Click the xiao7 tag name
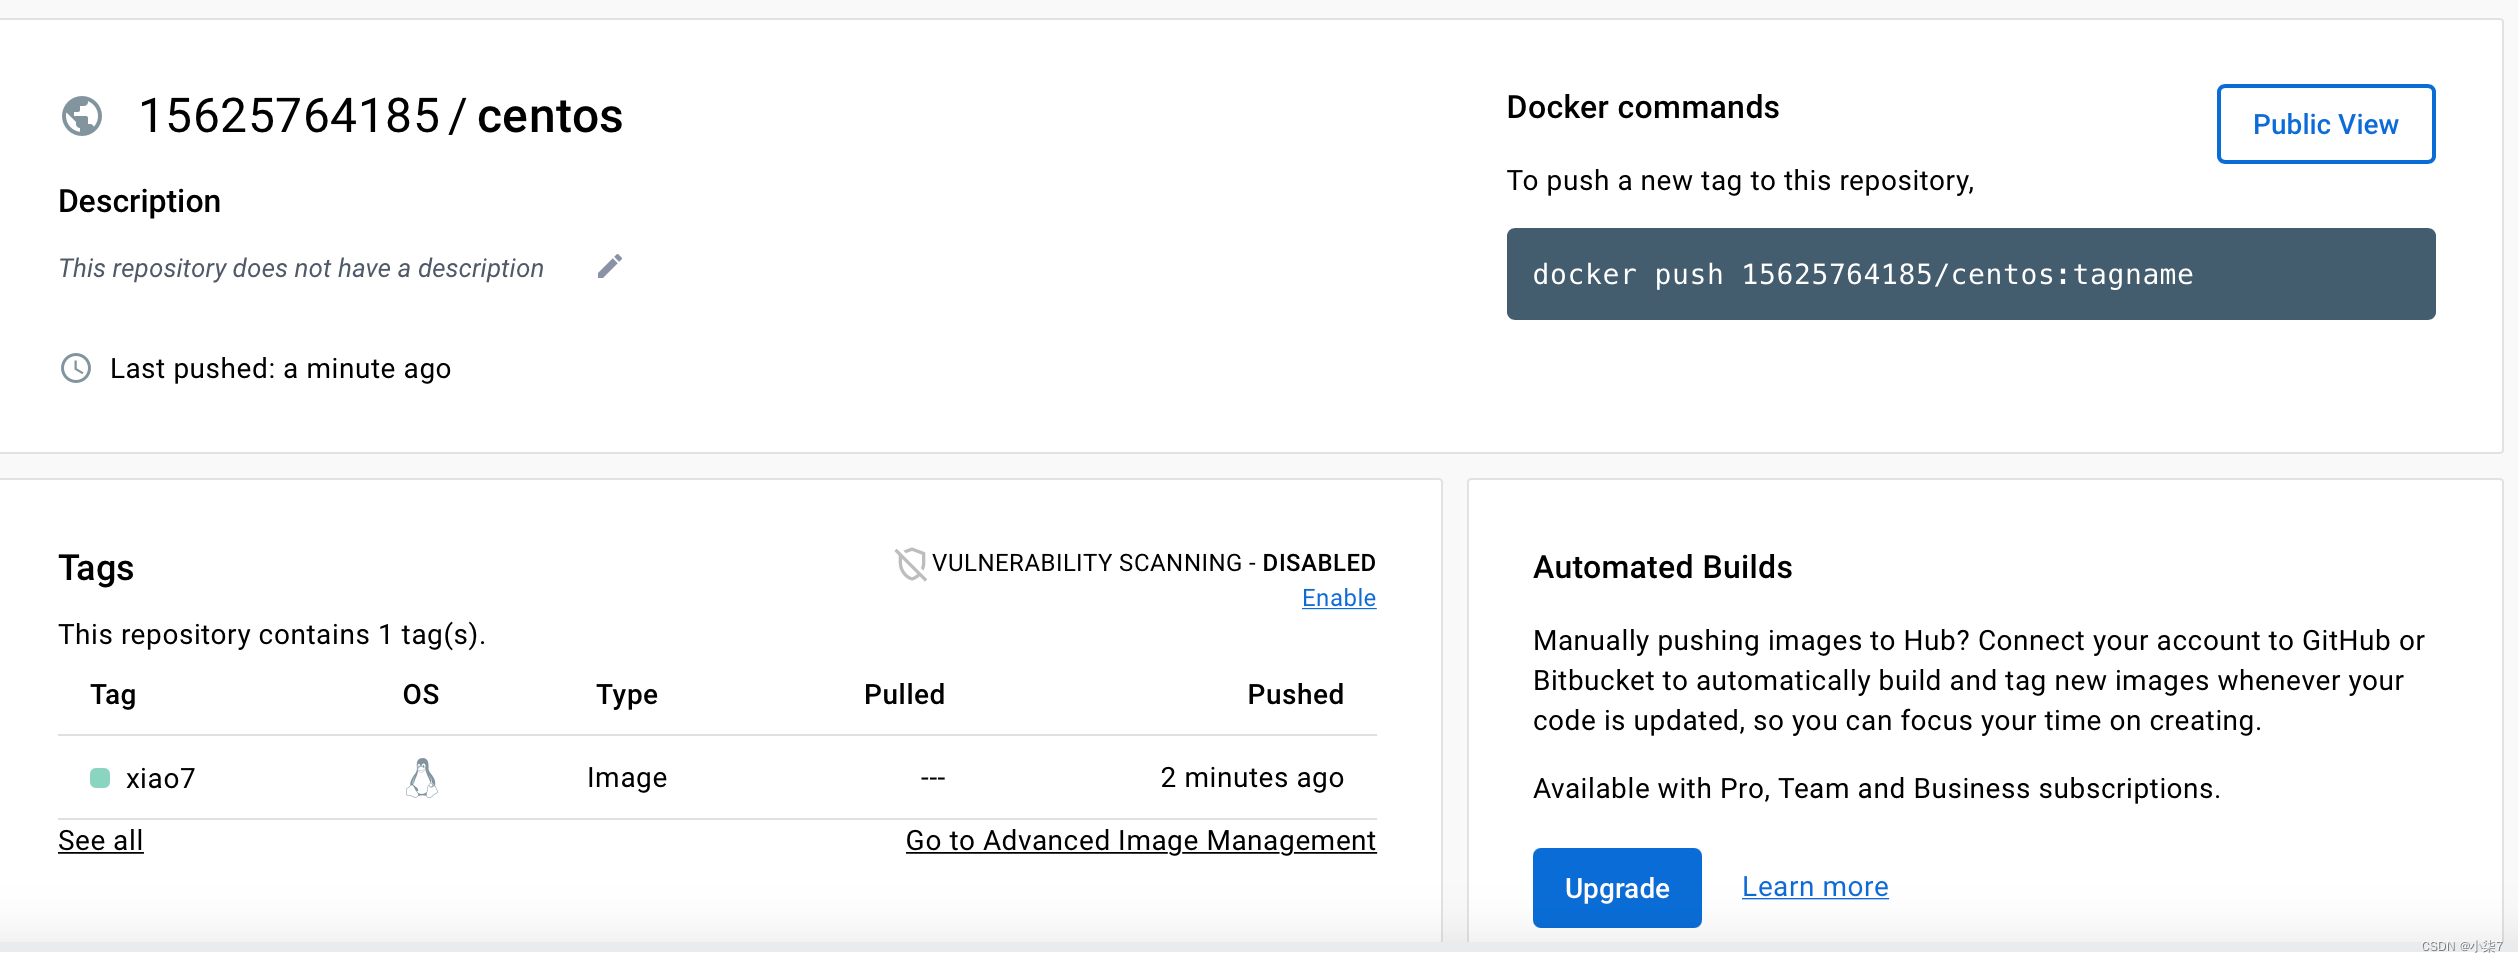Screen dimensions: 2518x962 point(160,778)
